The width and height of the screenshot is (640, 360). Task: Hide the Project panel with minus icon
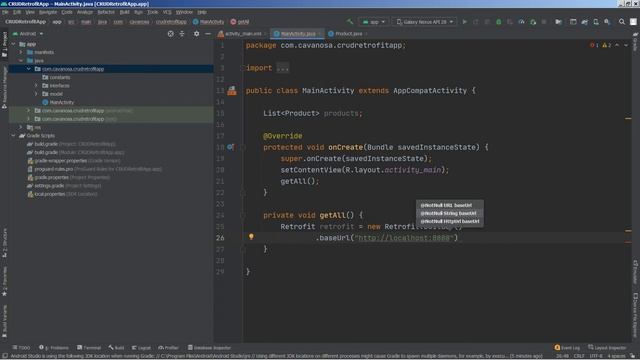[x=208, y=34]
